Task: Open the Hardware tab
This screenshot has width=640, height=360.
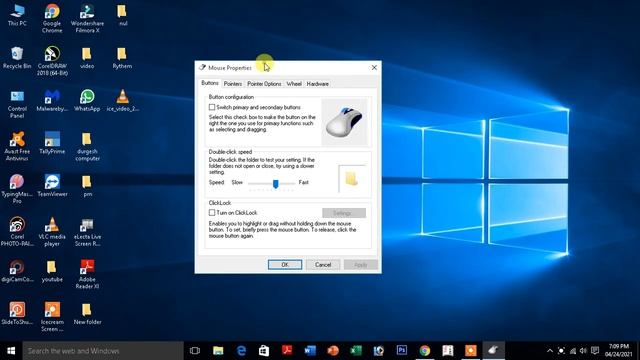Action: [318, 84]
